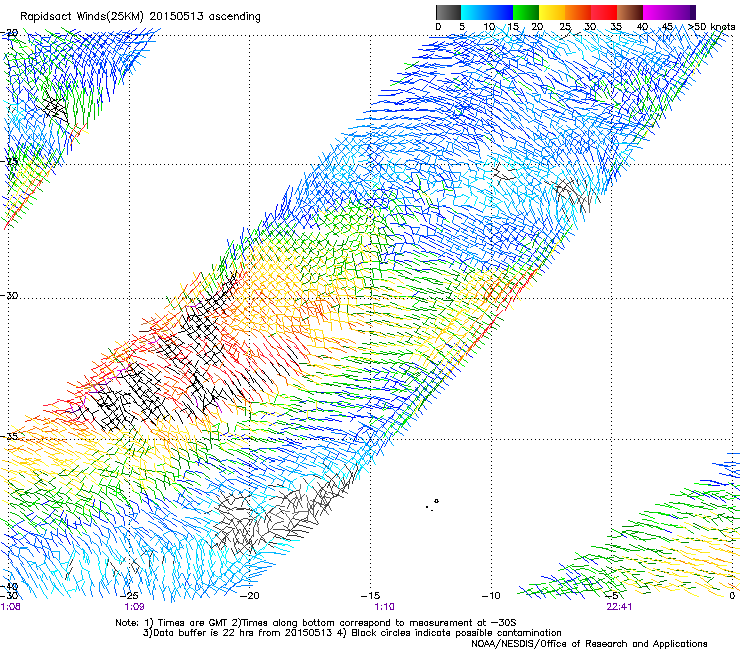Select the '-5' longitude label on bottom axis
This screenshot has width=740, height=650.
(612, 596)
